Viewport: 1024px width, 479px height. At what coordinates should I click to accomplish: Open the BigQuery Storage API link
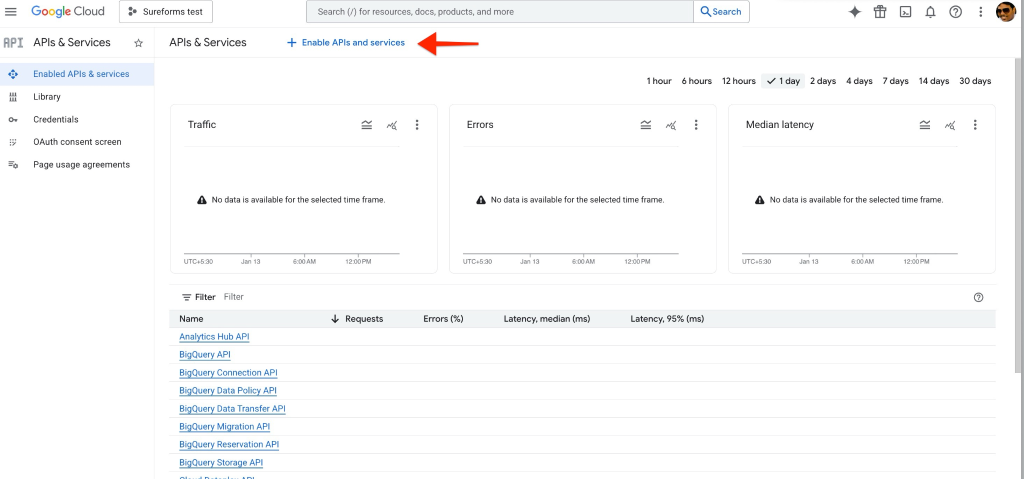pos(221,463)
